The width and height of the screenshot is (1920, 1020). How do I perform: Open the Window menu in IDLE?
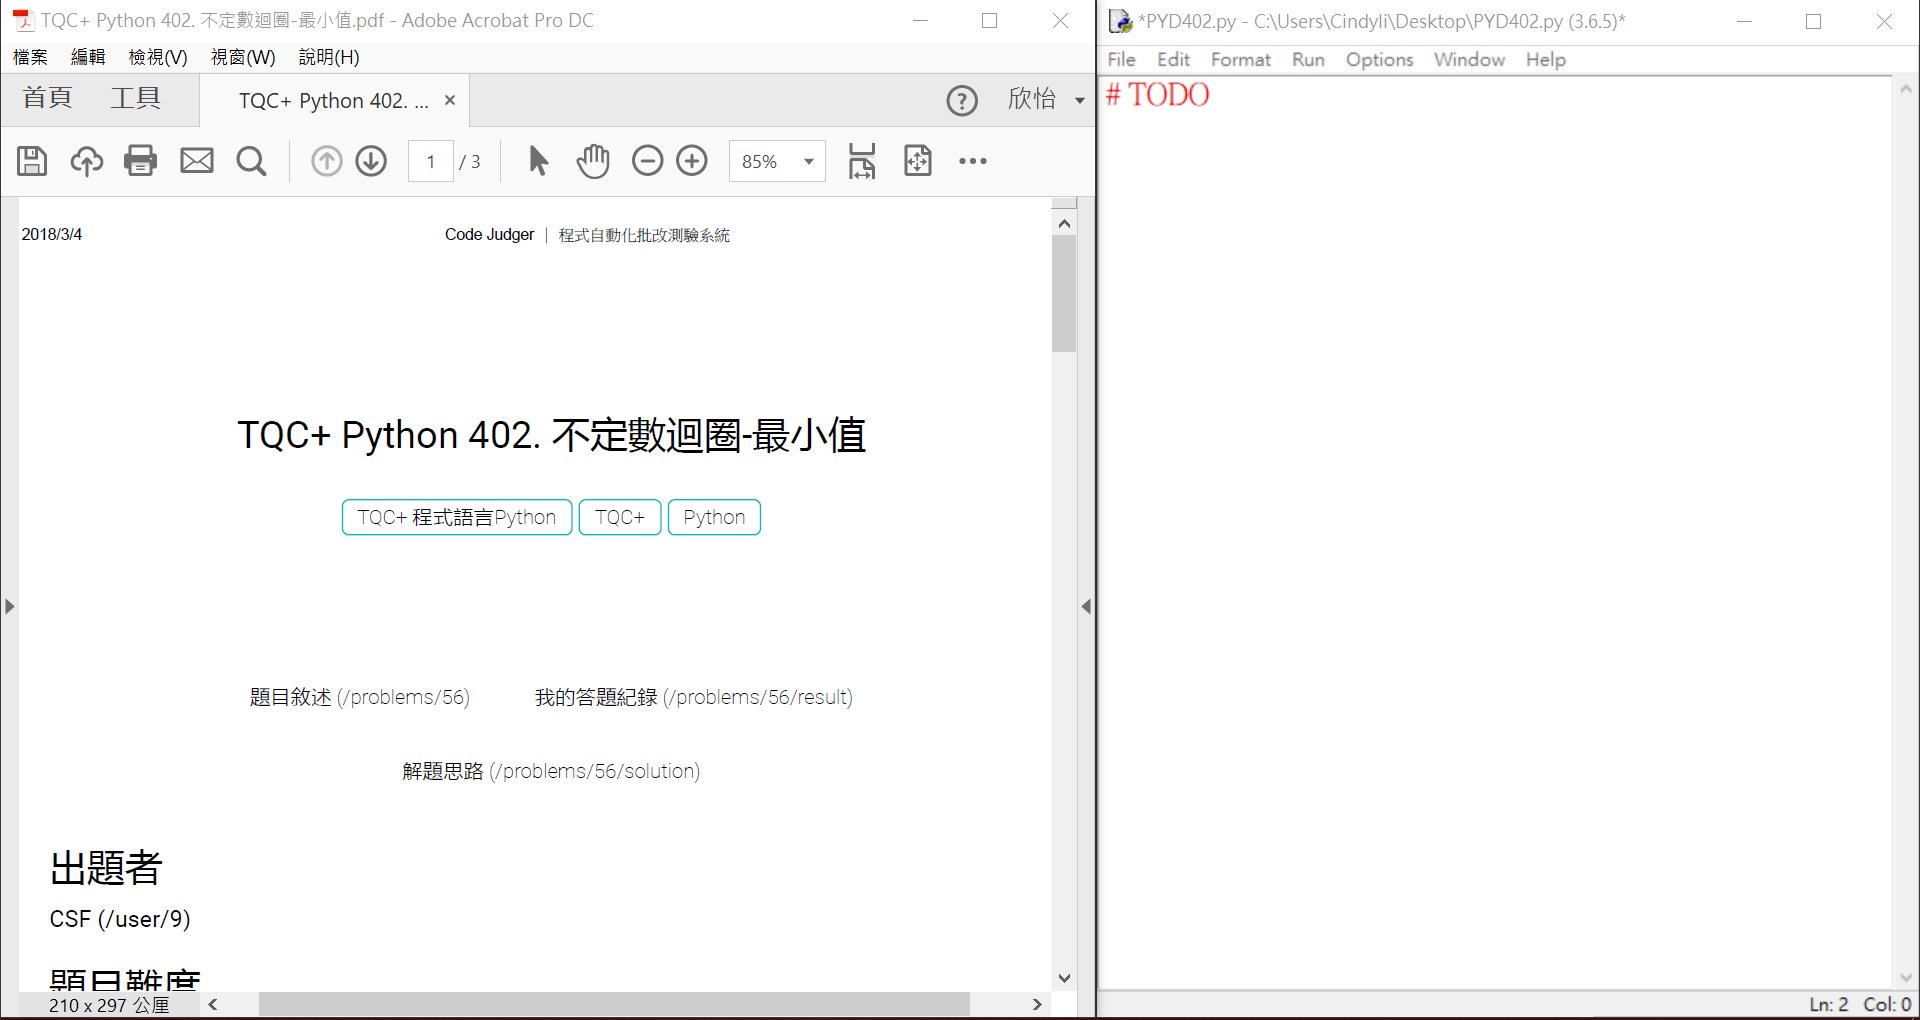1469,59
